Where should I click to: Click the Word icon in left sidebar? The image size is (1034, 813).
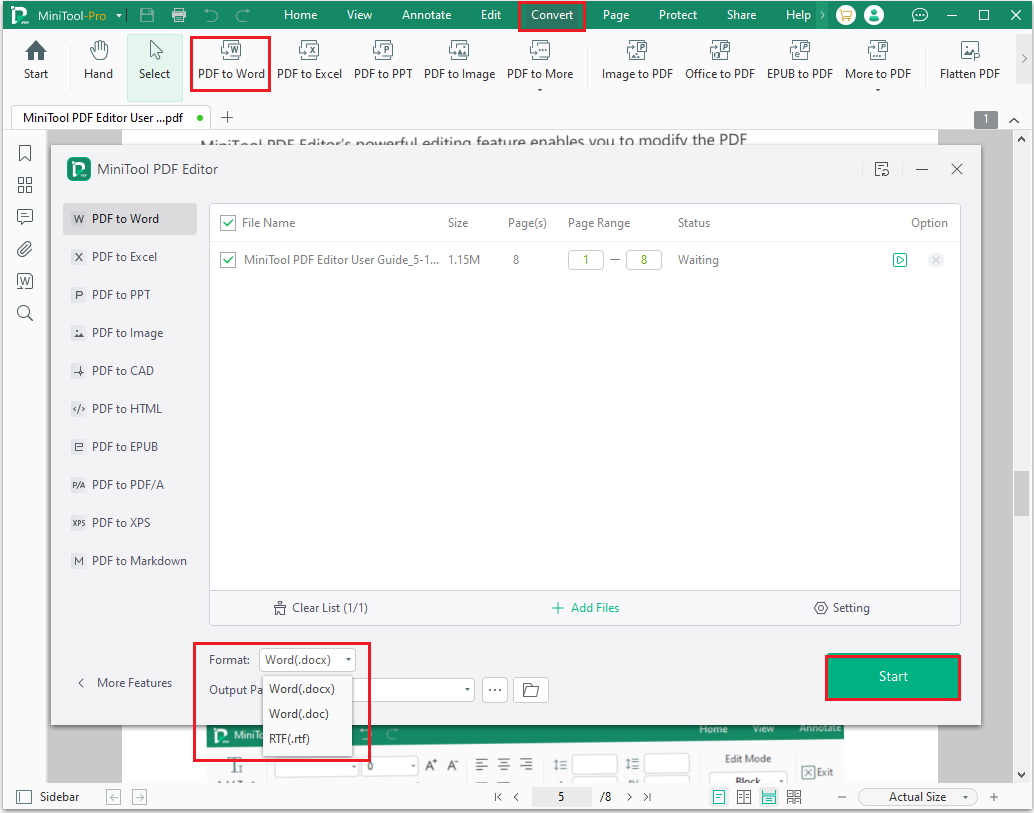[x=25, y=281]
